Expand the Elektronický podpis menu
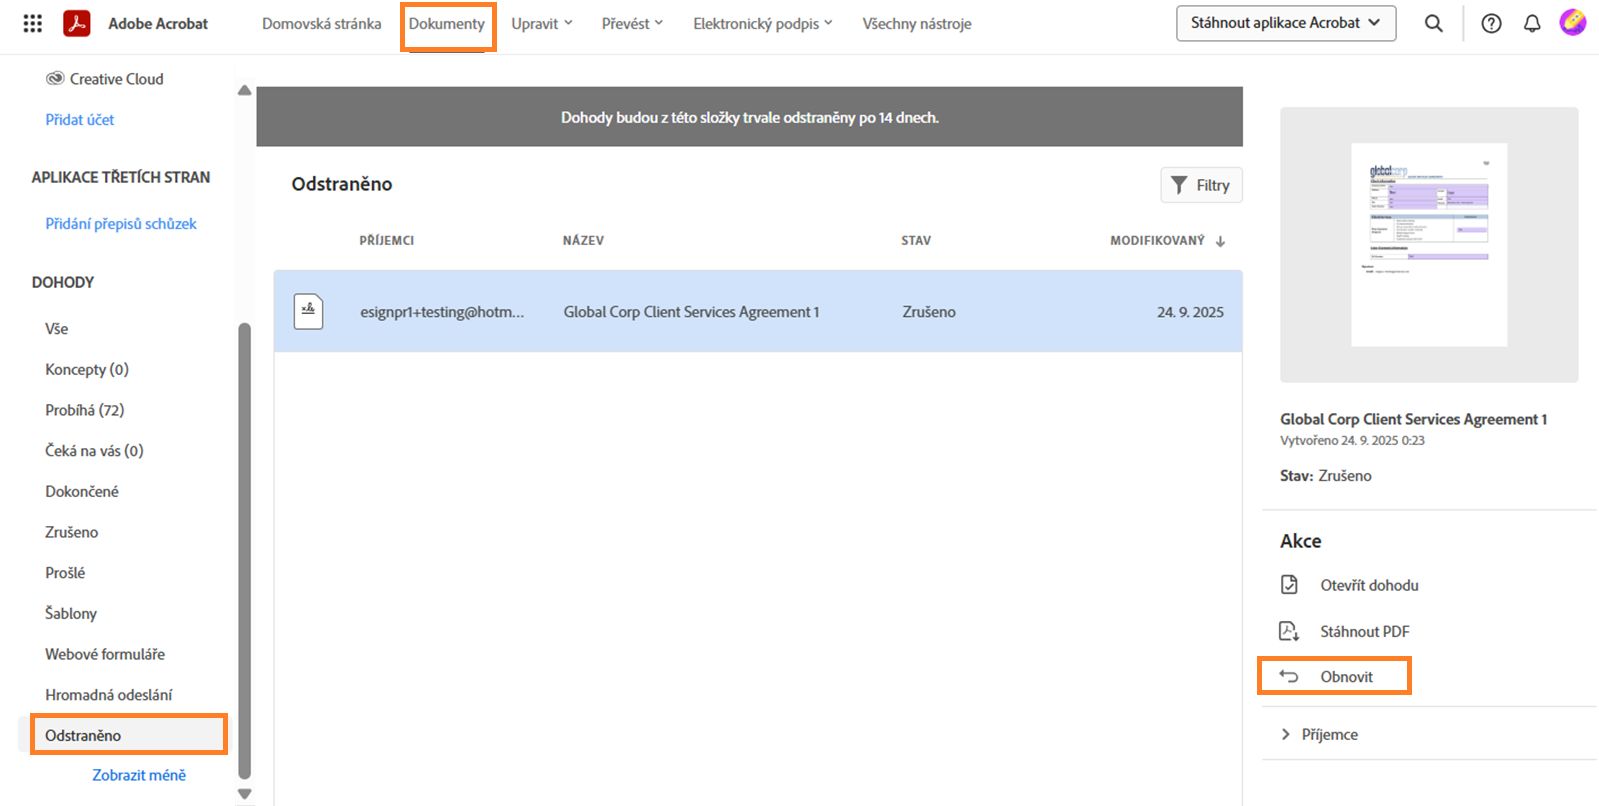 point(763,23)
